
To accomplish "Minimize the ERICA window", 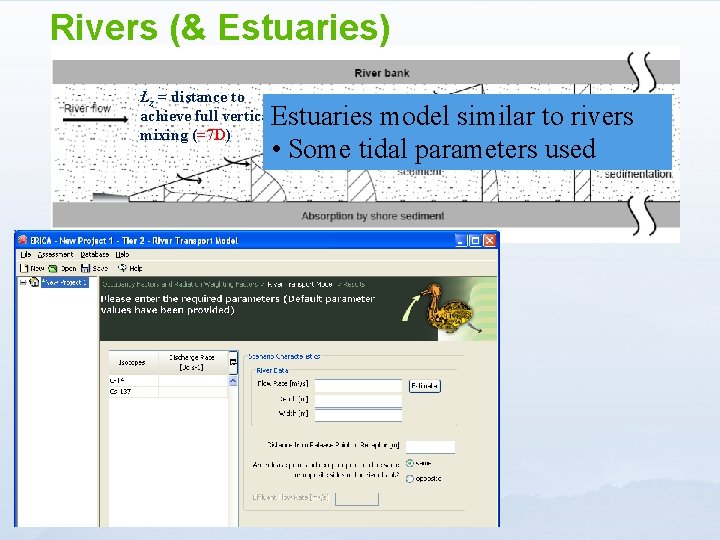I will coord(461,240).
